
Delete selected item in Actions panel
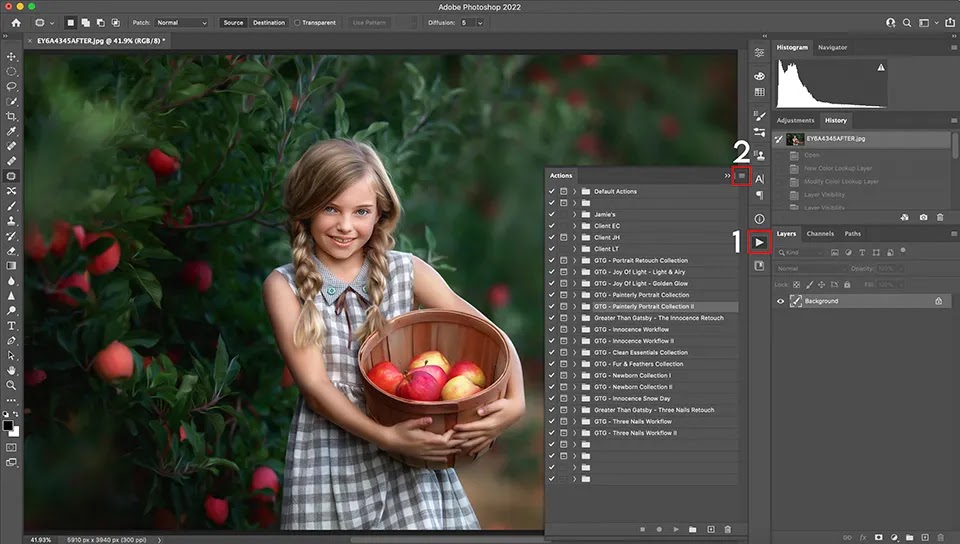tap(727, 529)
